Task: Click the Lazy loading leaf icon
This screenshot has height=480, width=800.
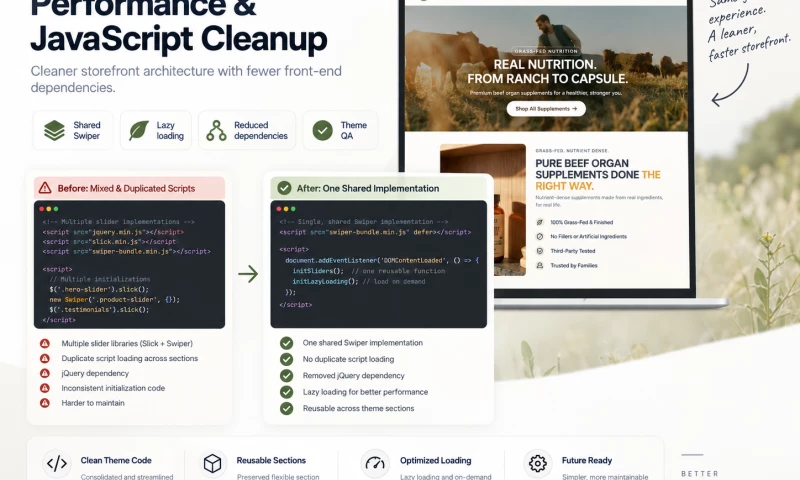Action: click(x=138, y=131)
